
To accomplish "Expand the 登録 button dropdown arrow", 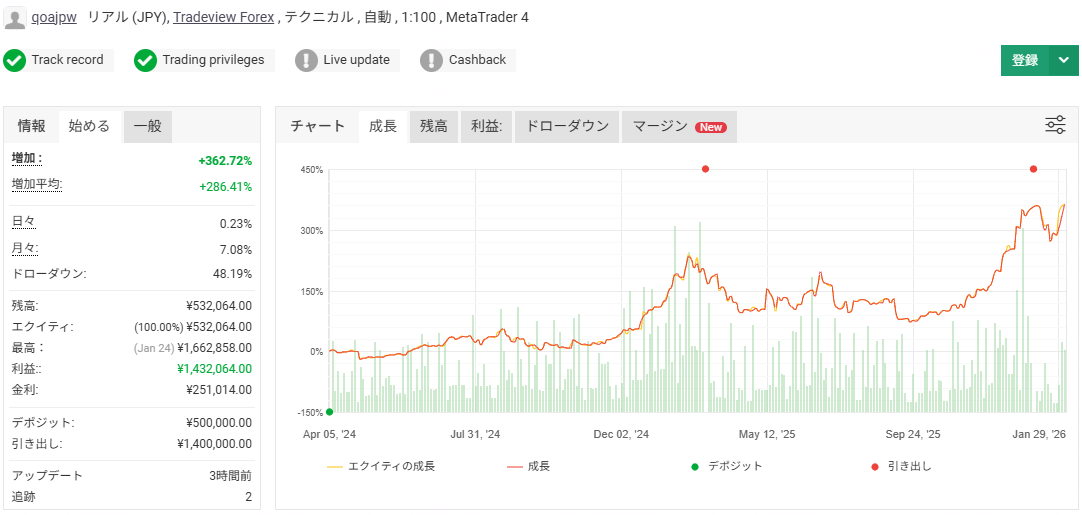I will click(x=1063, y=60).
